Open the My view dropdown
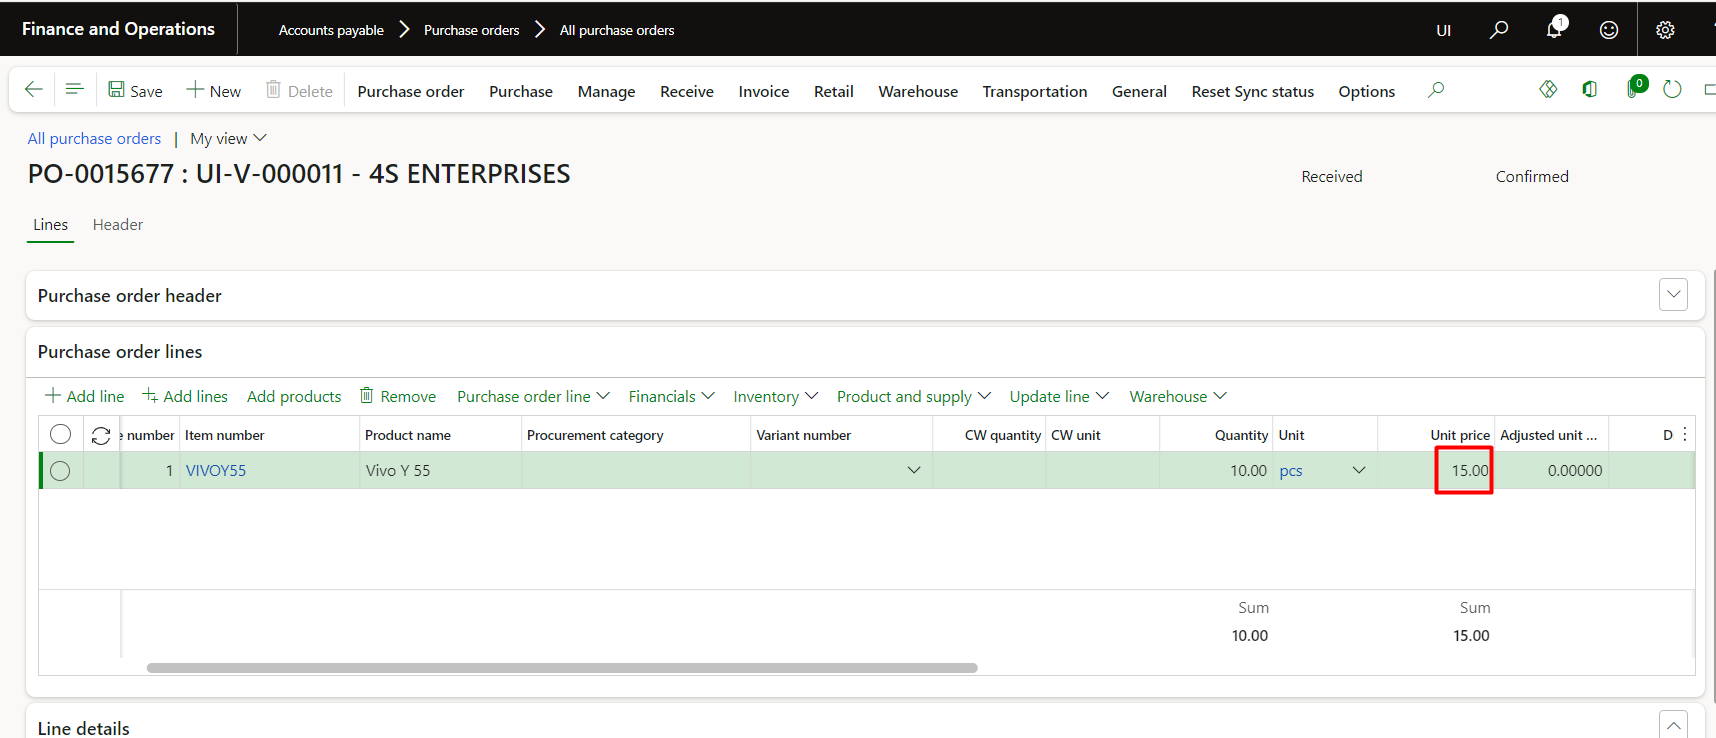 (228, 138)
